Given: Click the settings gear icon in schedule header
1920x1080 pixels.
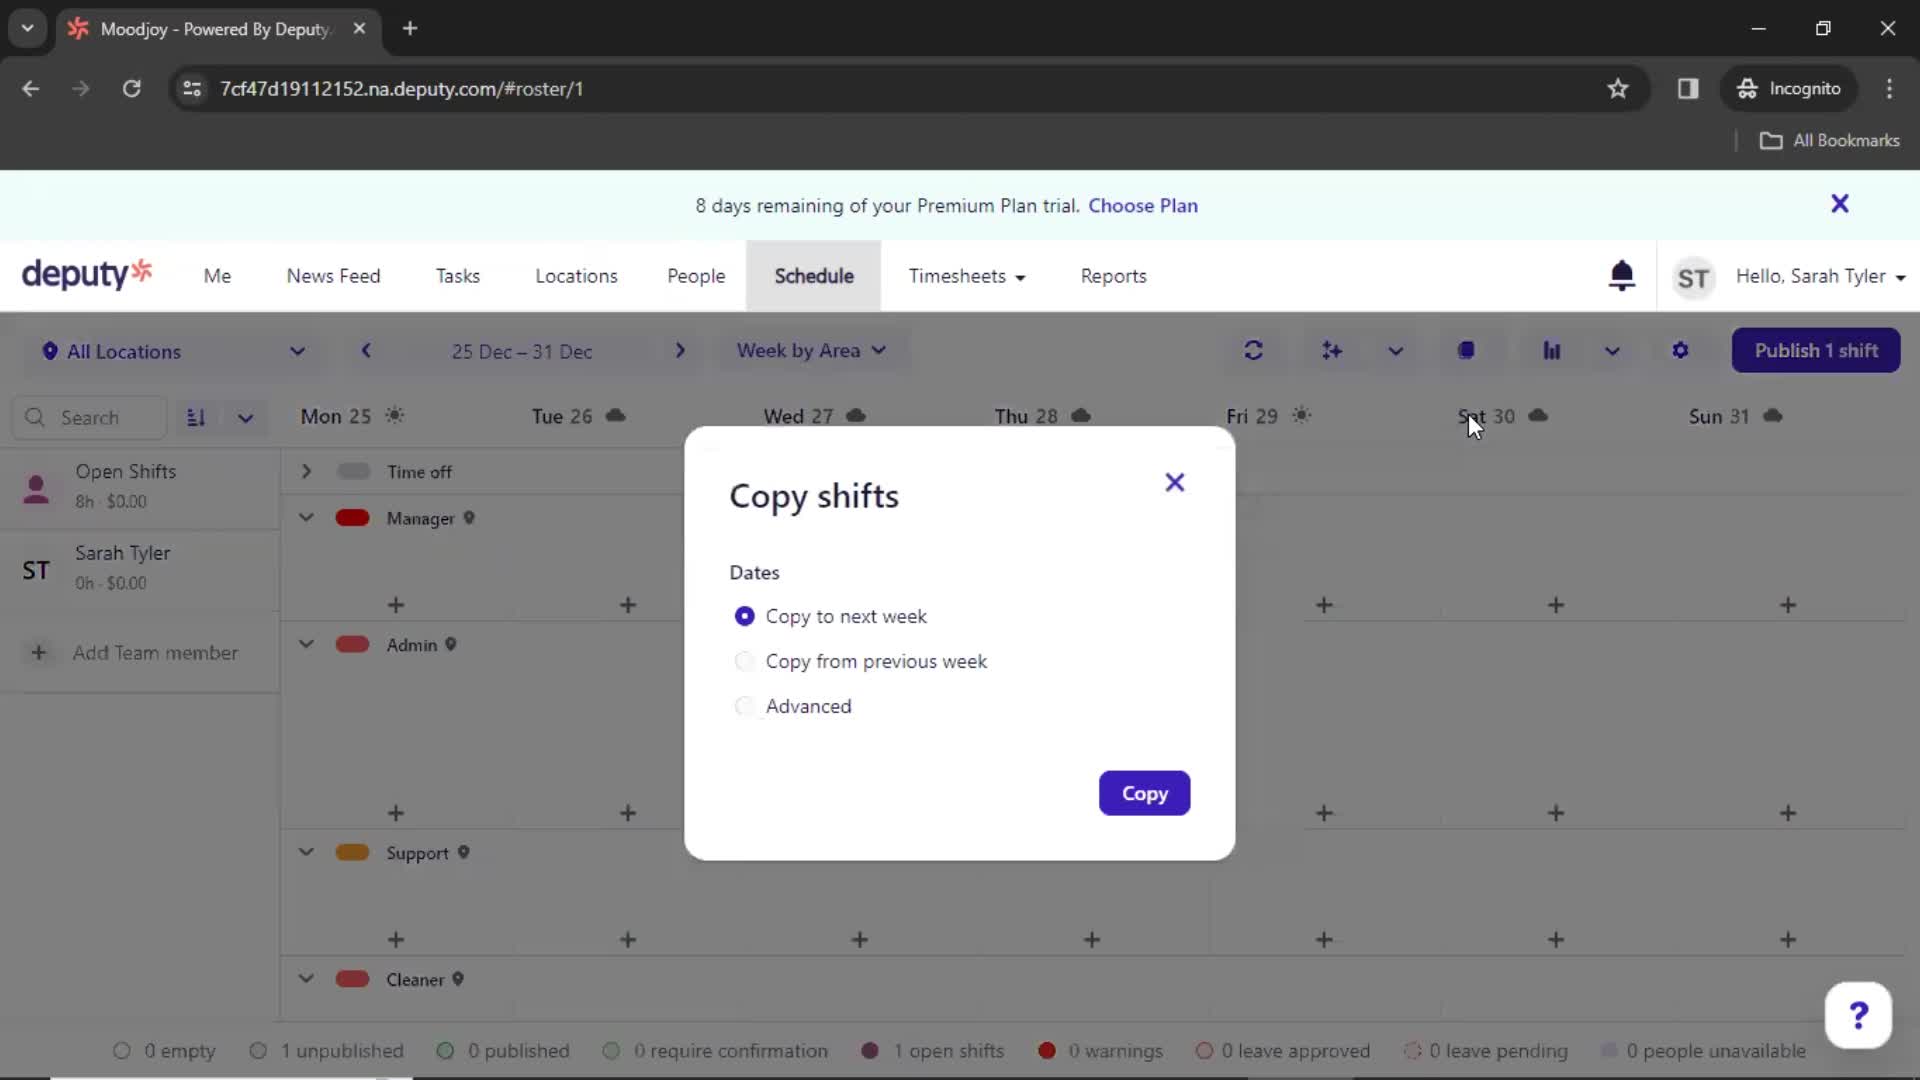Looking at the screenshot, I should coord(1680,349).
